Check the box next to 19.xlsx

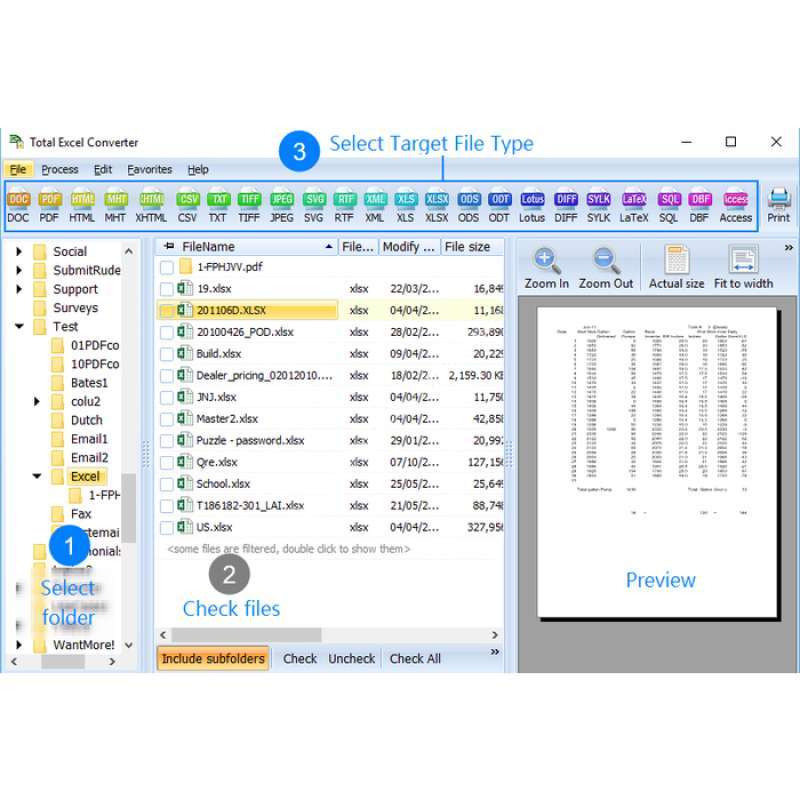tap(166, 290)
